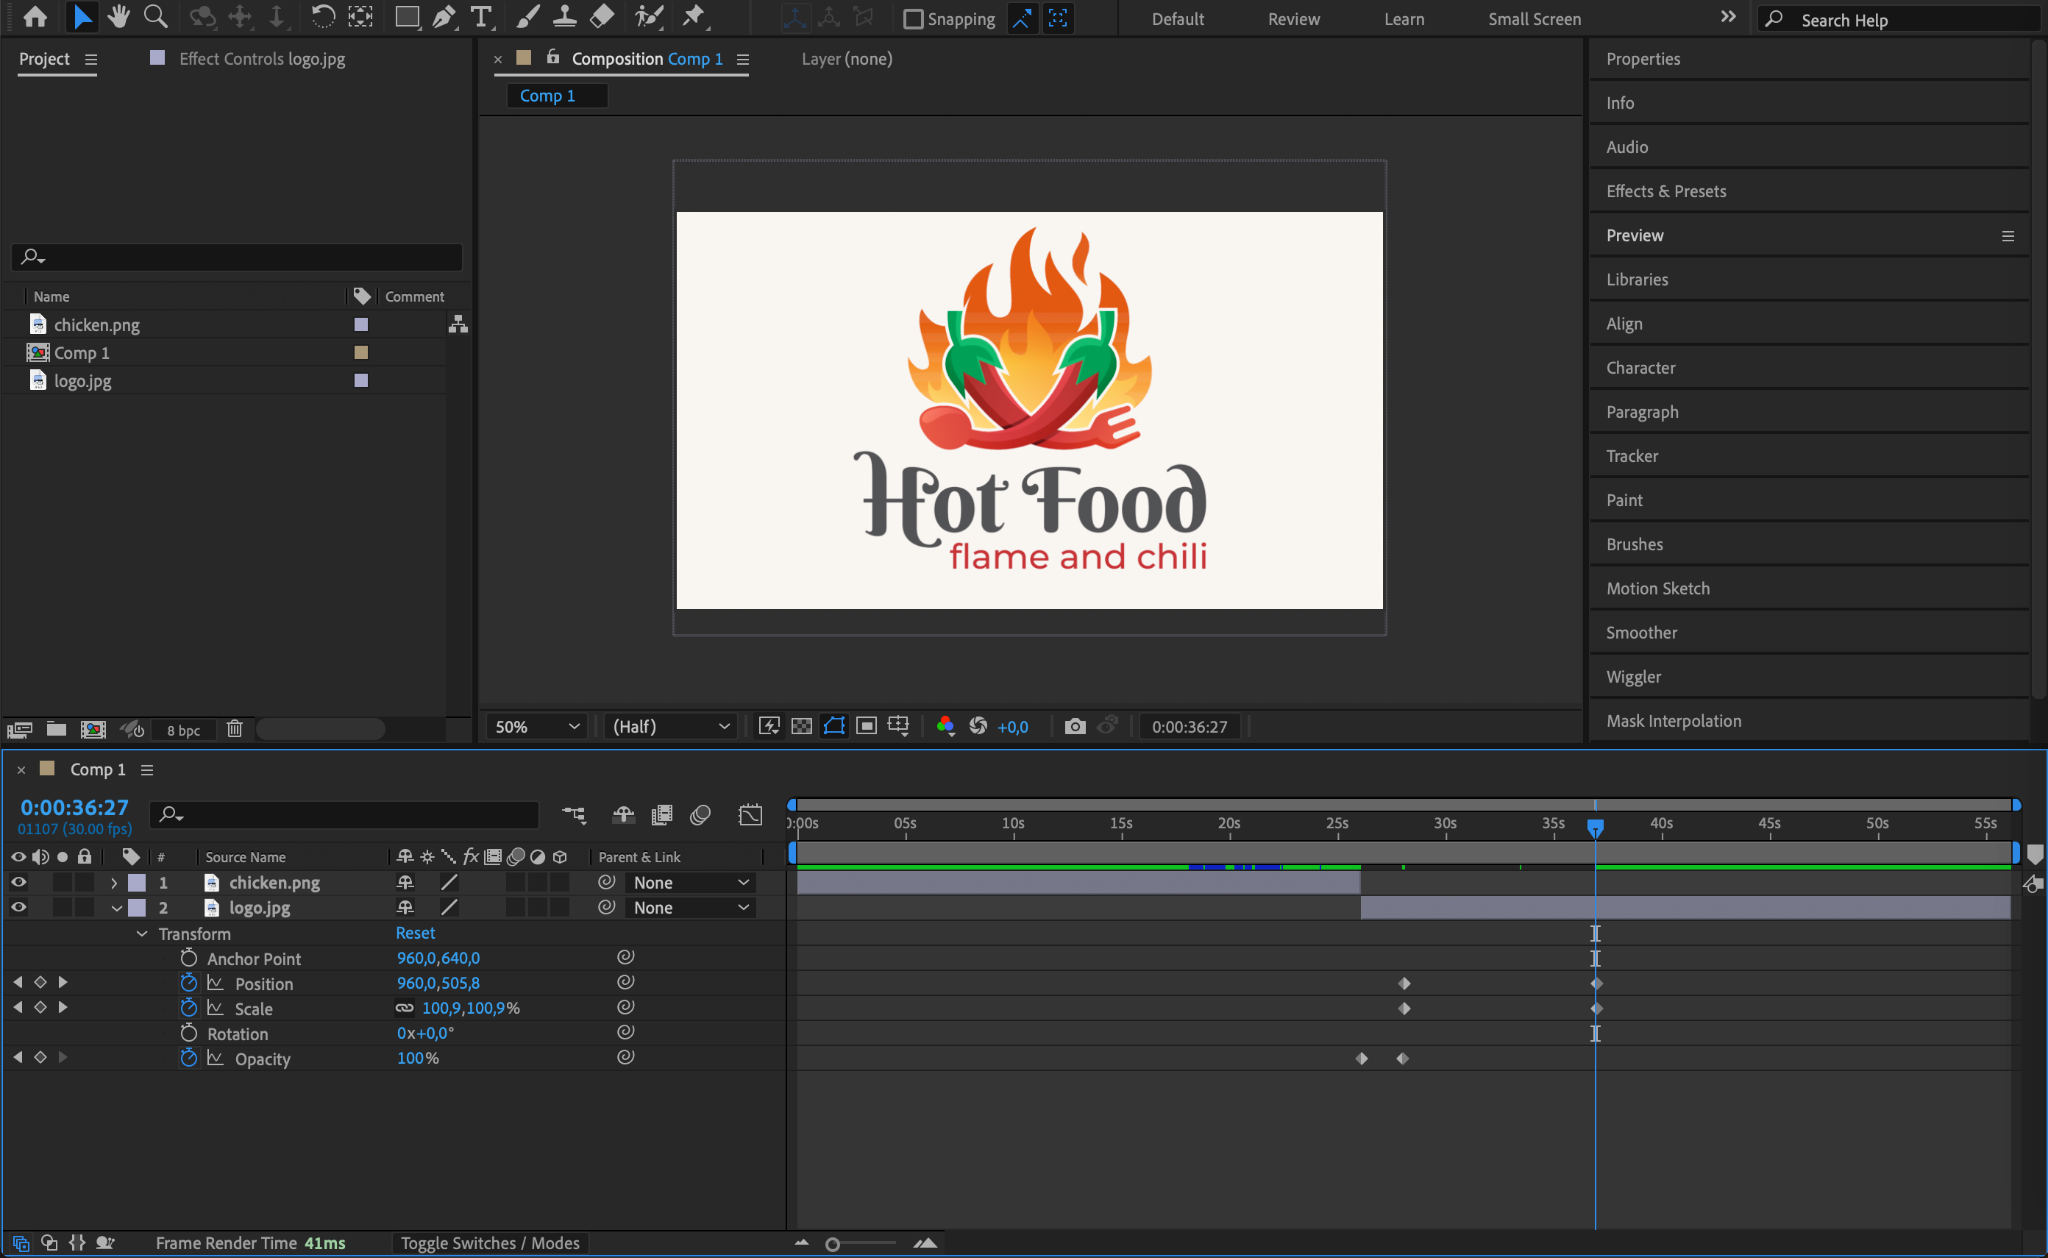Viewport: 2048px width, 1258px height.
Task: Select the Clone Stamp tool
Action: pyautogui.click(x=565, y=17)
